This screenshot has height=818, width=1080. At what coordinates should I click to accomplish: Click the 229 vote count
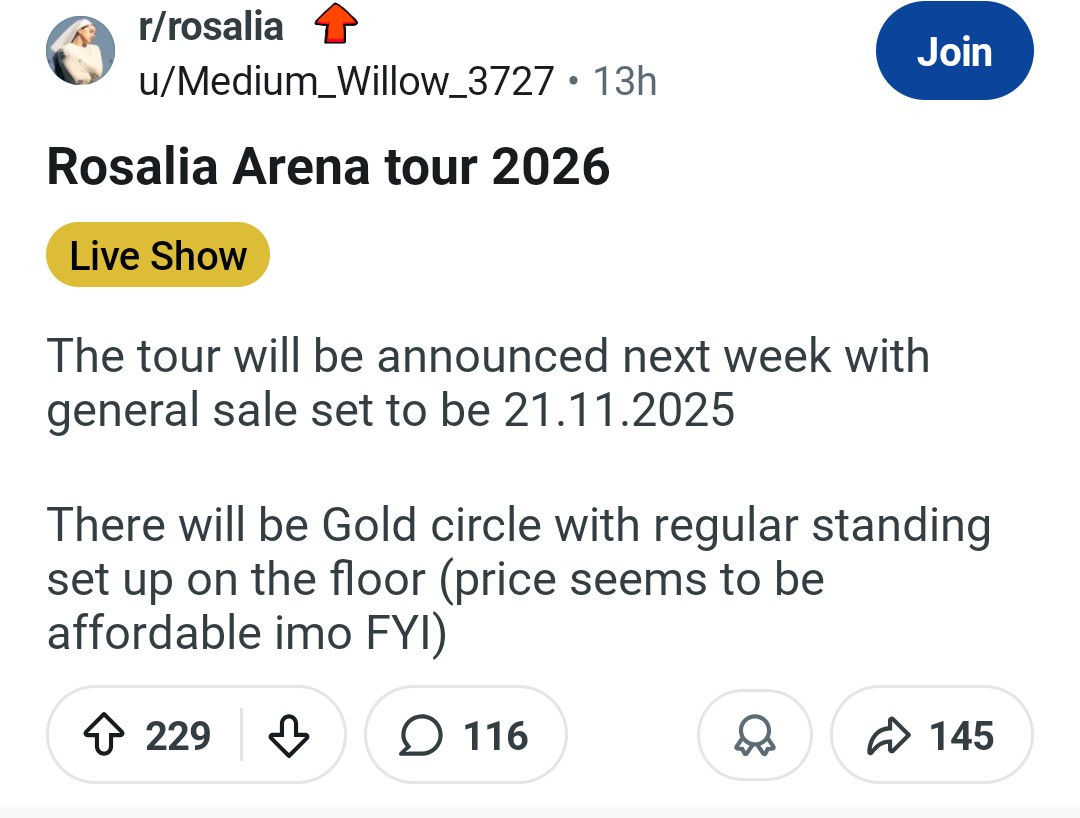point(178,737)
